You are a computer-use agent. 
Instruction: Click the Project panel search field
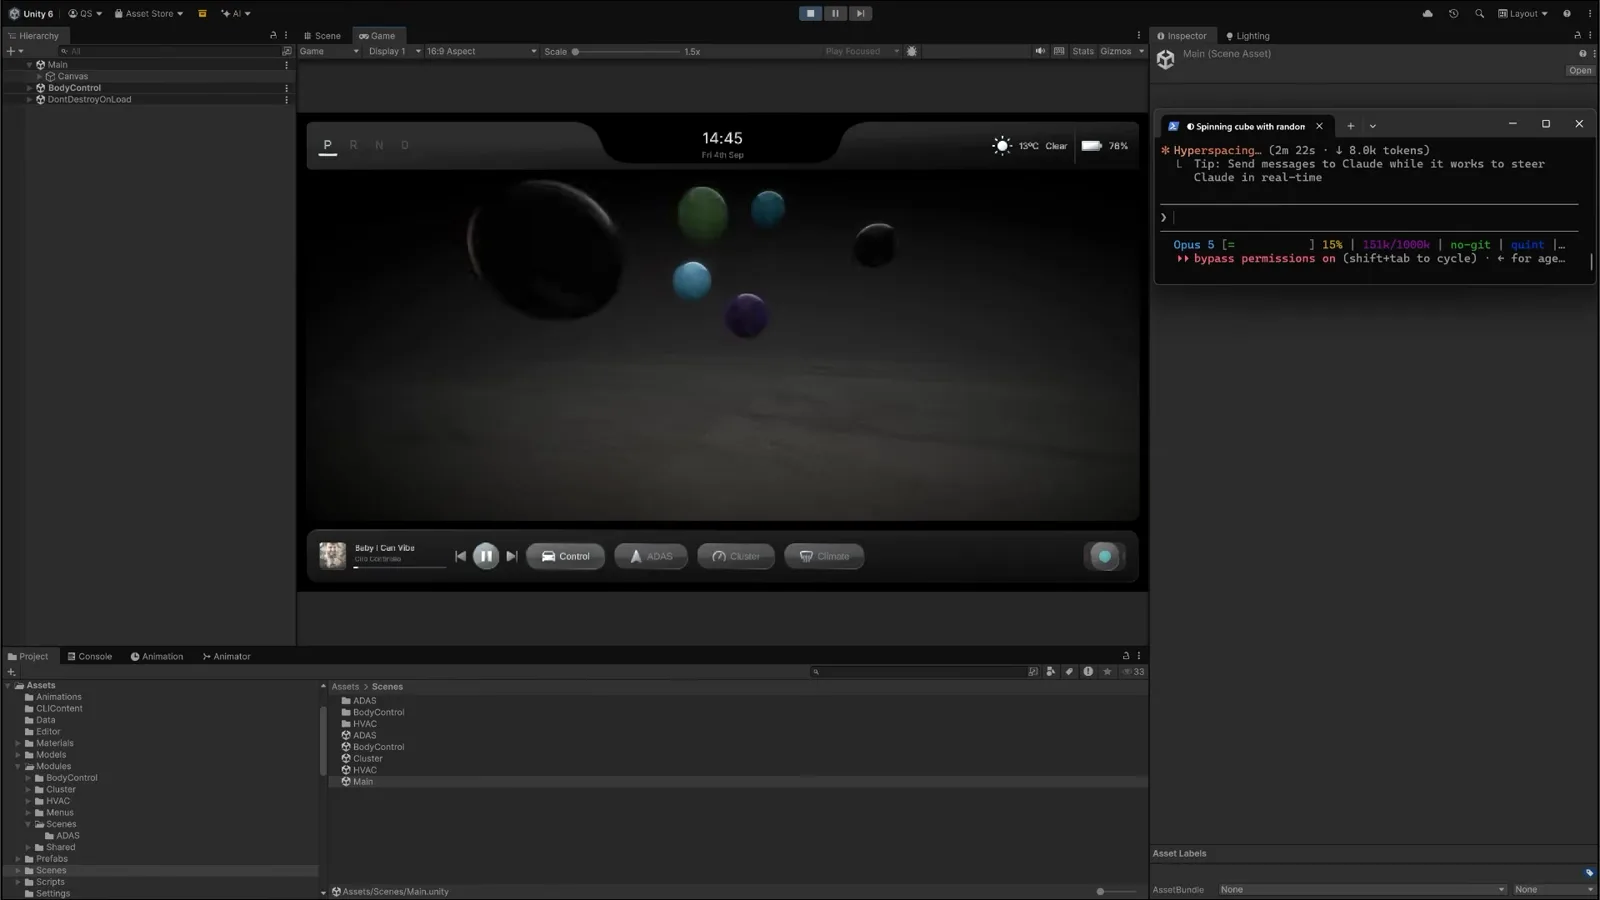[917, 672]
